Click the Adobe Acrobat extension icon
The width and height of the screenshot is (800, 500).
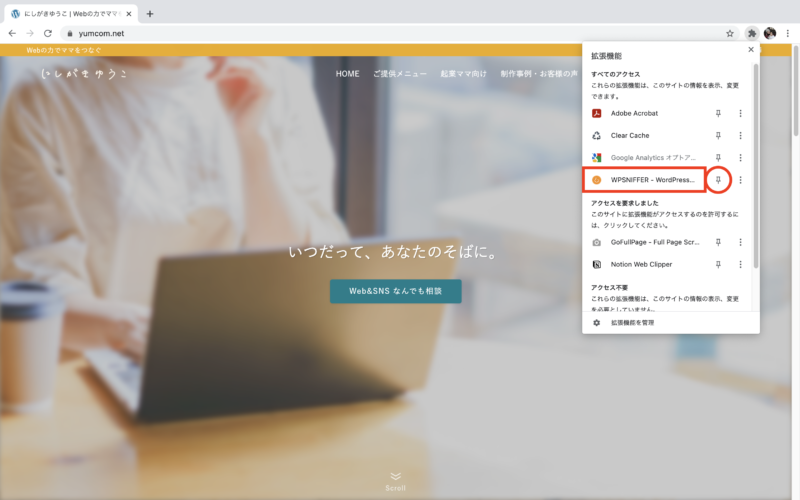tap(596, 113)
